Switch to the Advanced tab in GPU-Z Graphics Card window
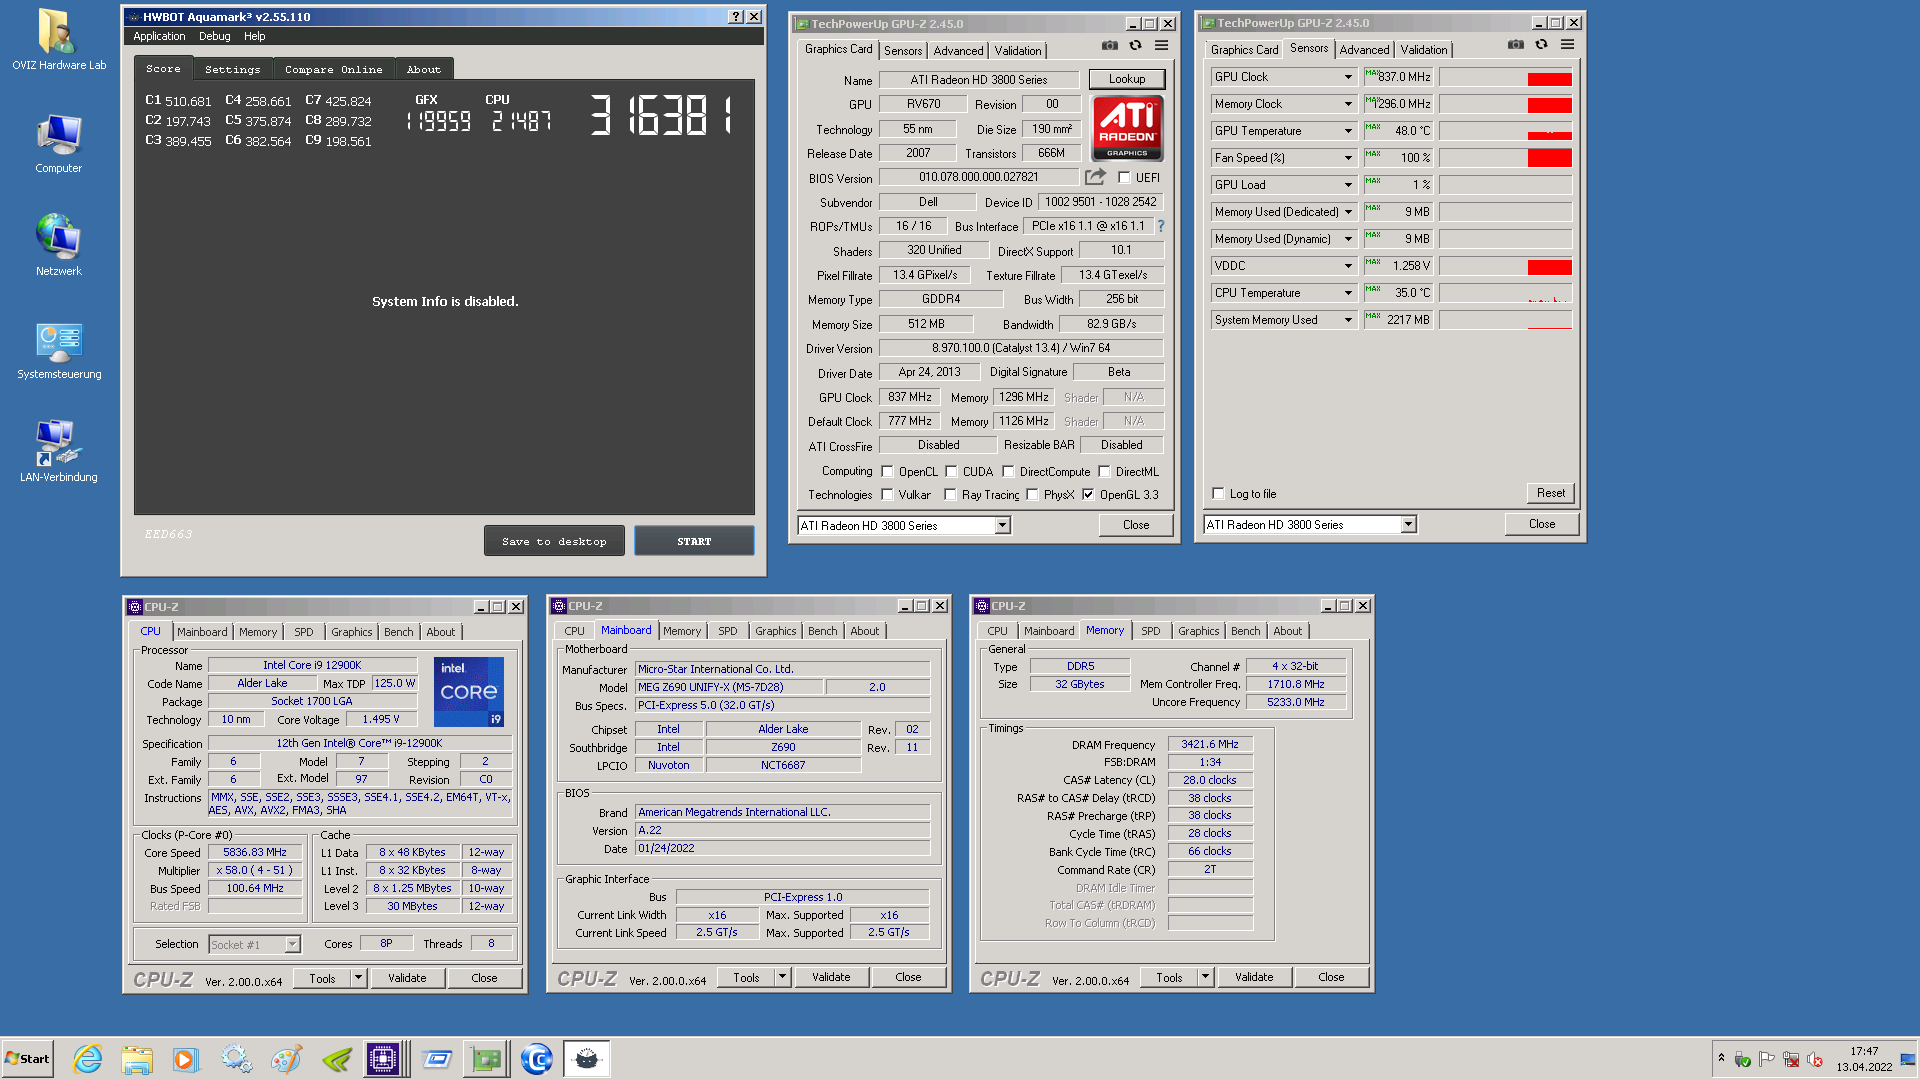 coord(958,51)
